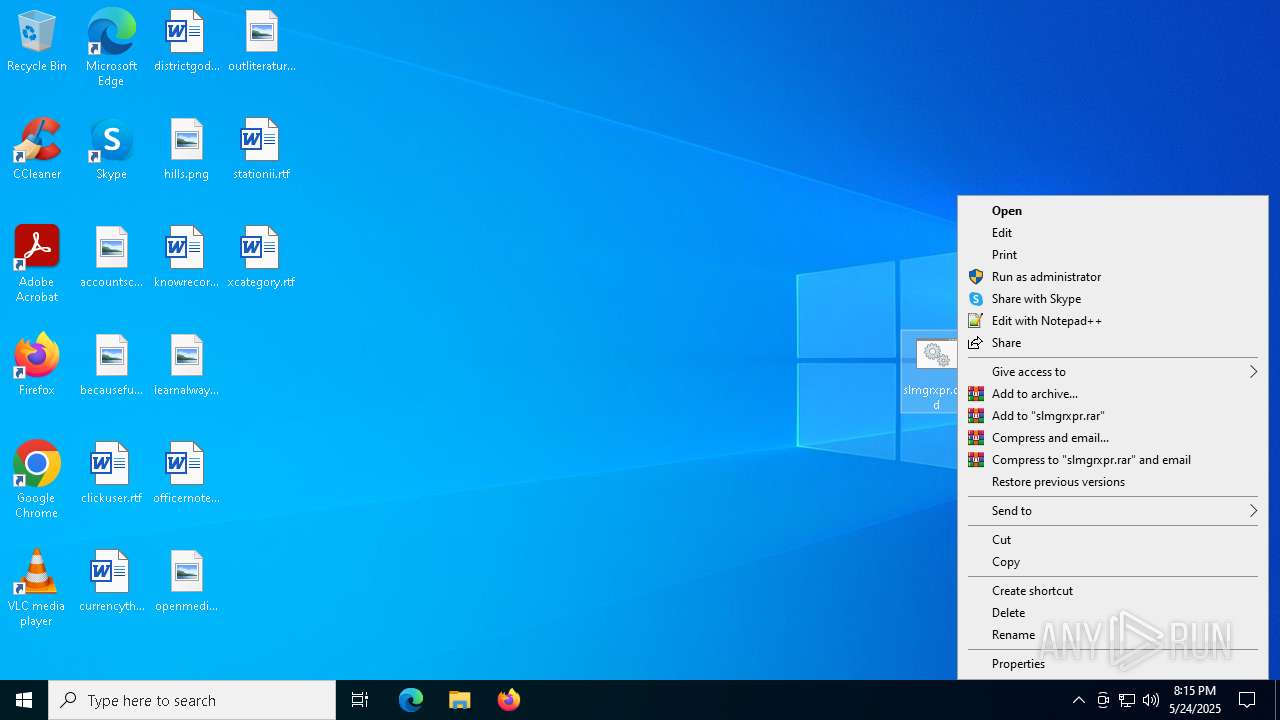Select the Firefox desktop shortcut
Screen dimensions: 1280x720
(37, 366)
